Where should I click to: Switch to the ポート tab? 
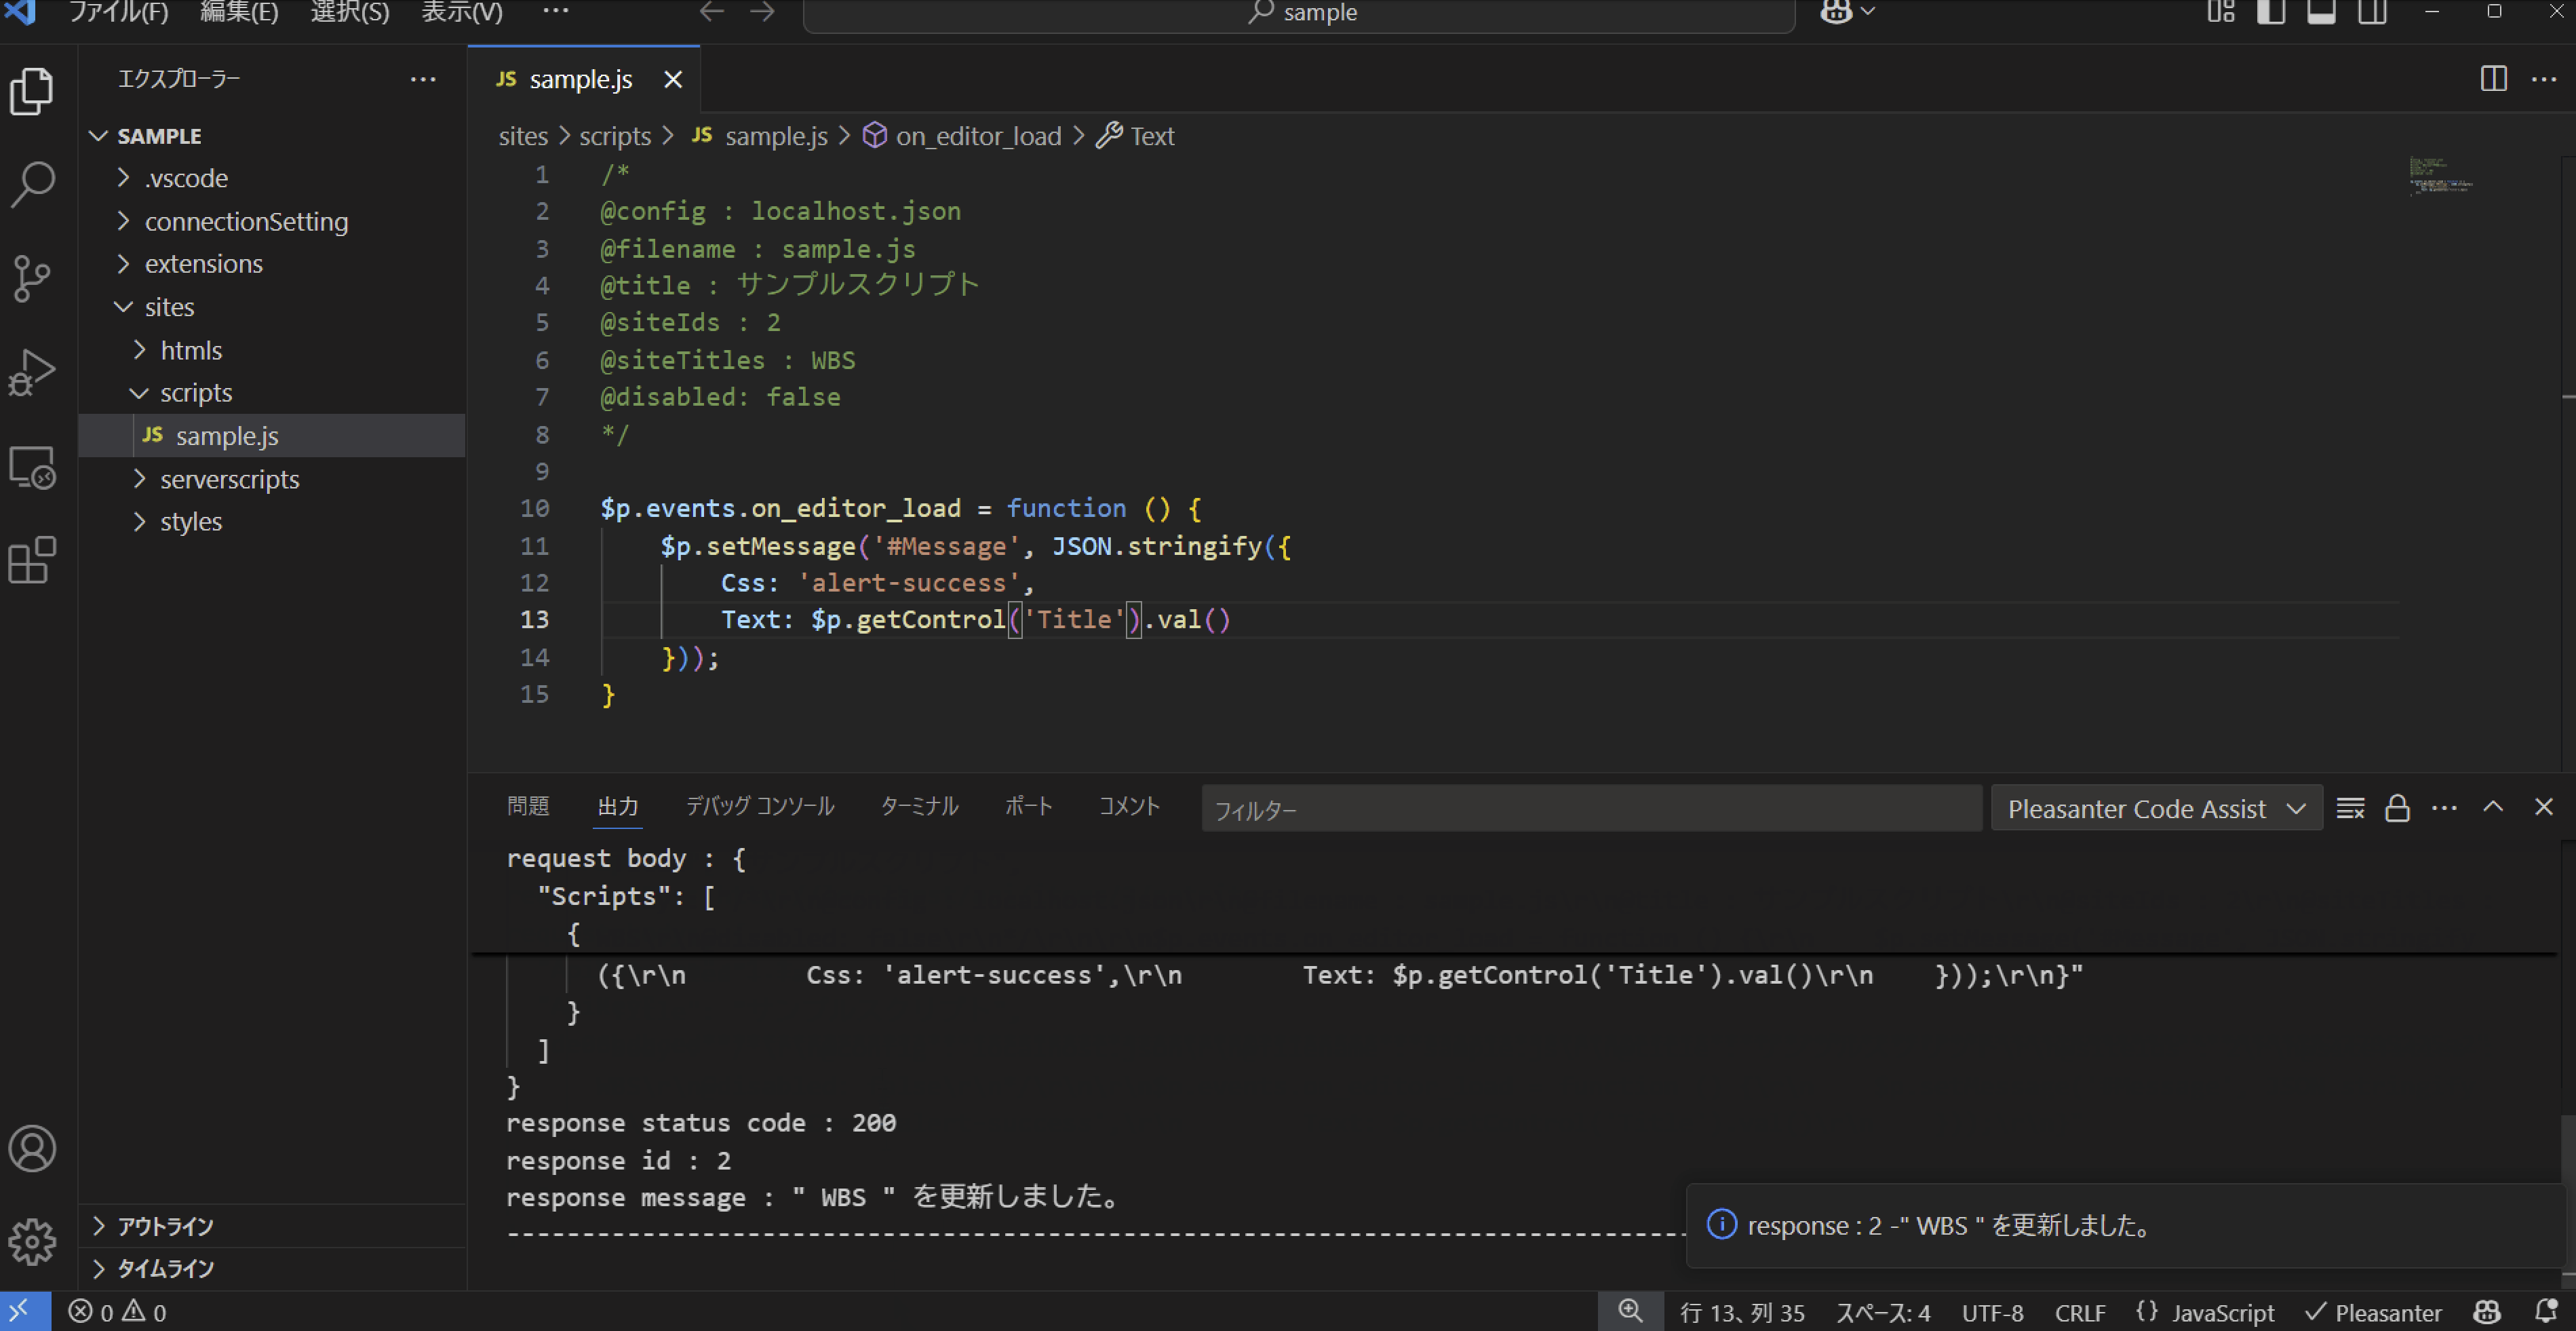[1028, 806]
